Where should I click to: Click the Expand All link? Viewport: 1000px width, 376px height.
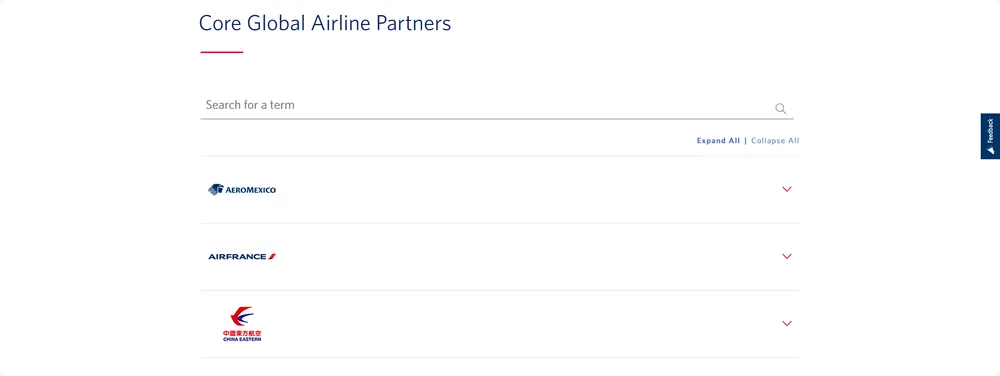[x=718, y=141]
